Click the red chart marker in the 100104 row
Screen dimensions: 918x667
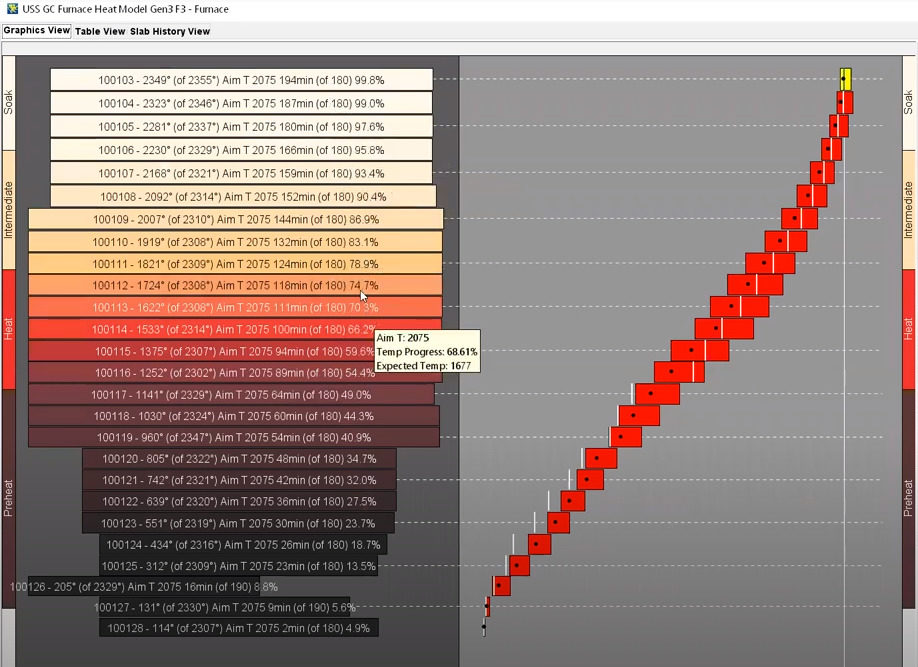tap(845, 102)
